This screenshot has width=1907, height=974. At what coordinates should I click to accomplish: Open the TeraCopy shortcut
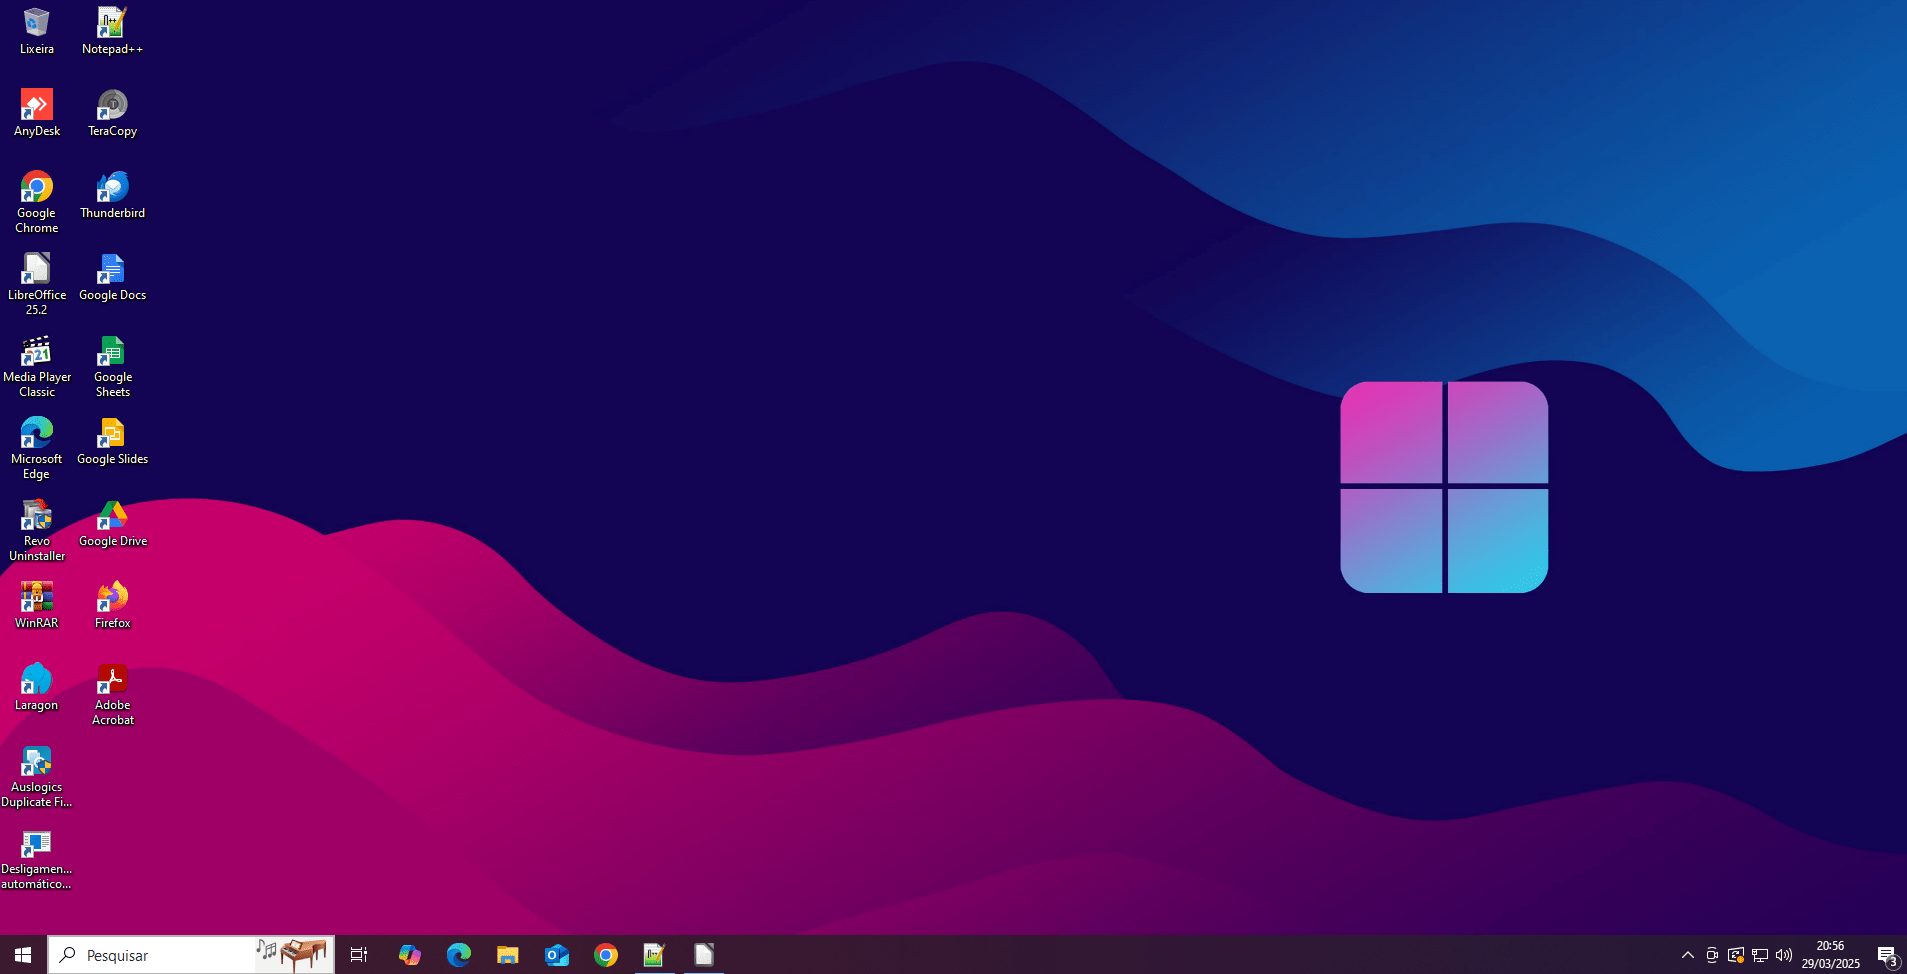point(112,103)
